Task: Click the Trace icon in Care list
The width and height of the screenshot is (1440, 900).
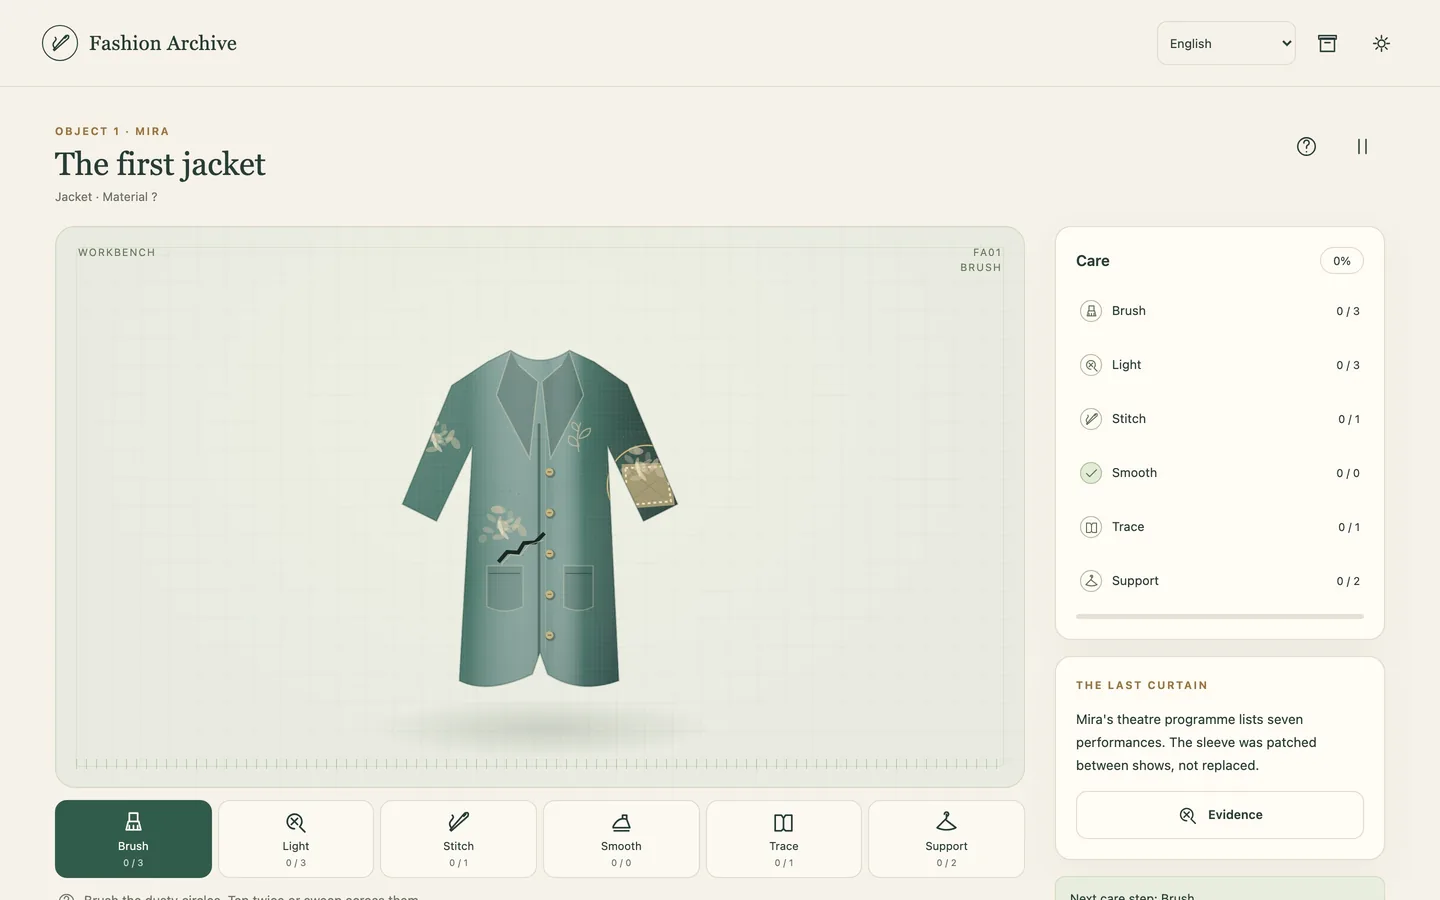Action: tap(1091, 527)
